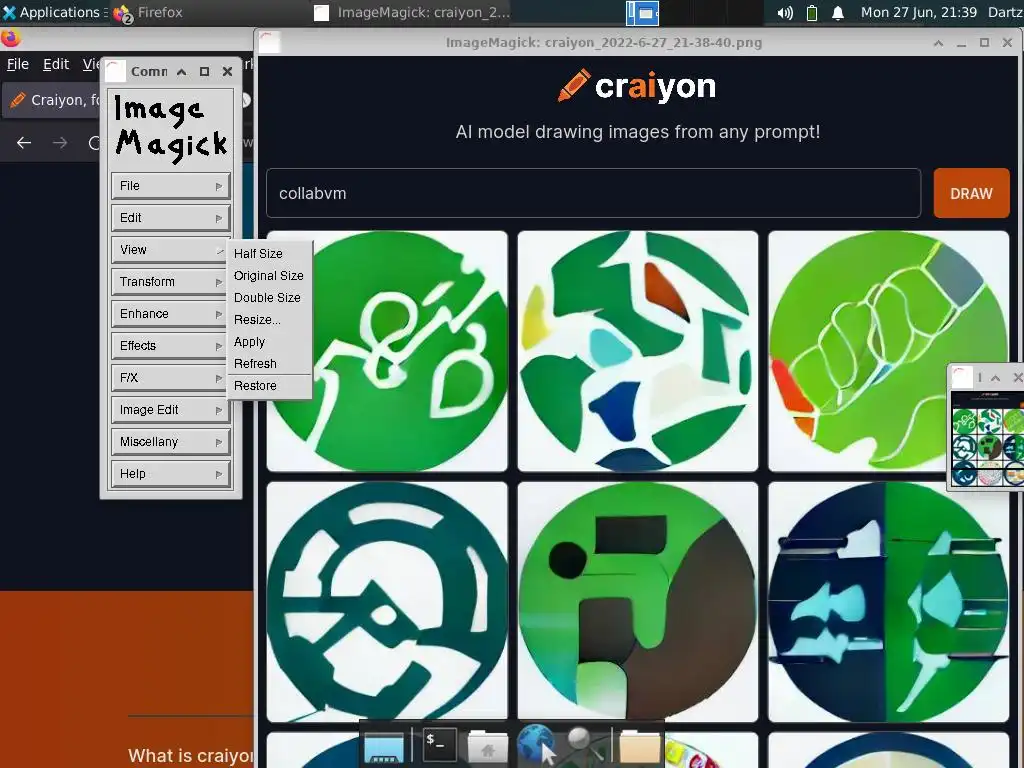Expand the F/X menu button
This screenshot has height=768, width=1024.
tap(170, 377)
